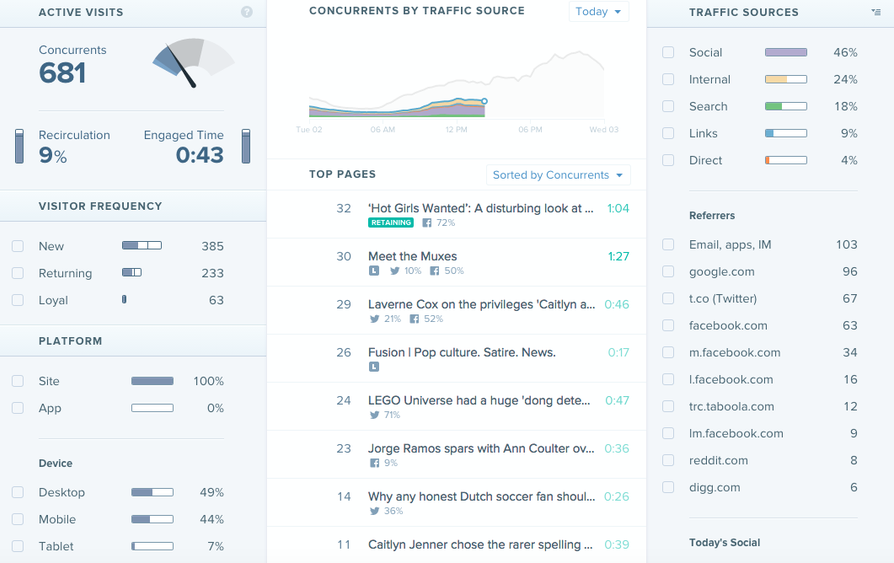Click Twitter icon under Meet the Muxes
The width and height of the screenshot is (894, 563).
[394, 271]
